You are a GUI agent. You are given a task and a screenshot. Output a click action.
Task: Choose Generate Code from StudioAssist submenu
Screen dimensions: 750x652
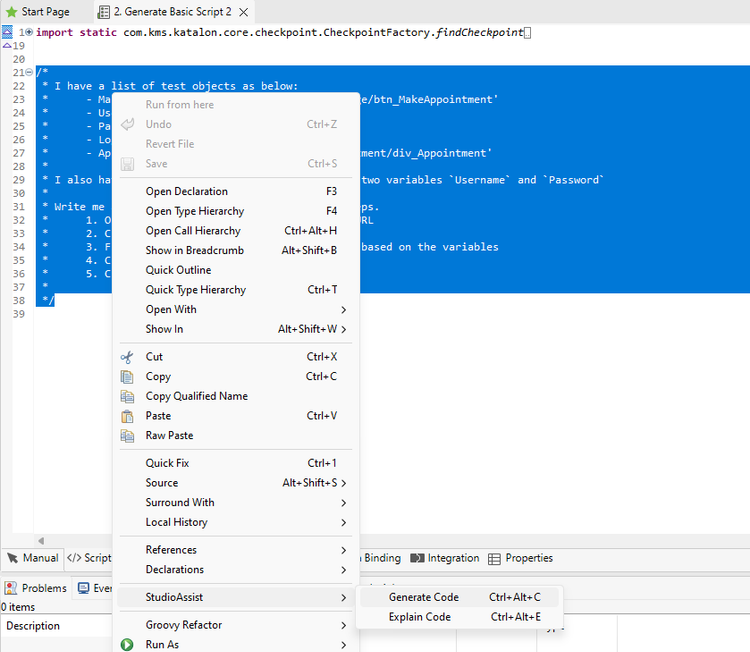pyautogui.click(x=424, y=597)
